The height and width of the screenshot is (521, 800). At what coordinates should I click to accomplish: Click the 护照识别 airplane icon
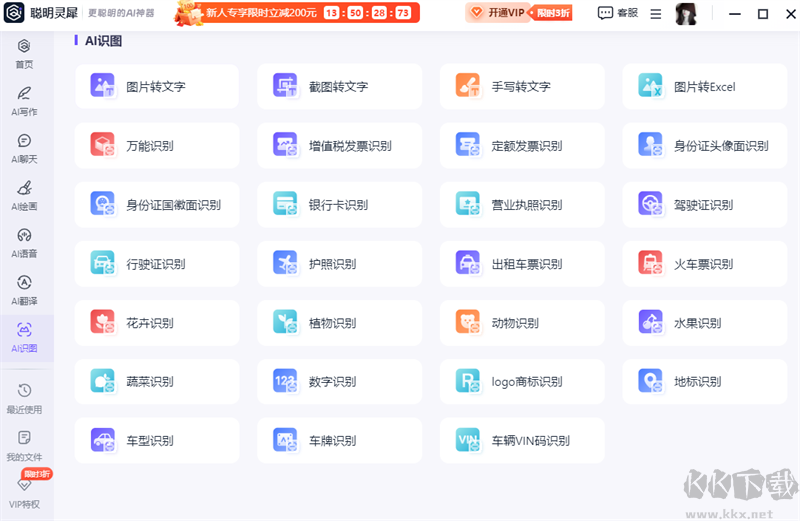coord(285,263)
